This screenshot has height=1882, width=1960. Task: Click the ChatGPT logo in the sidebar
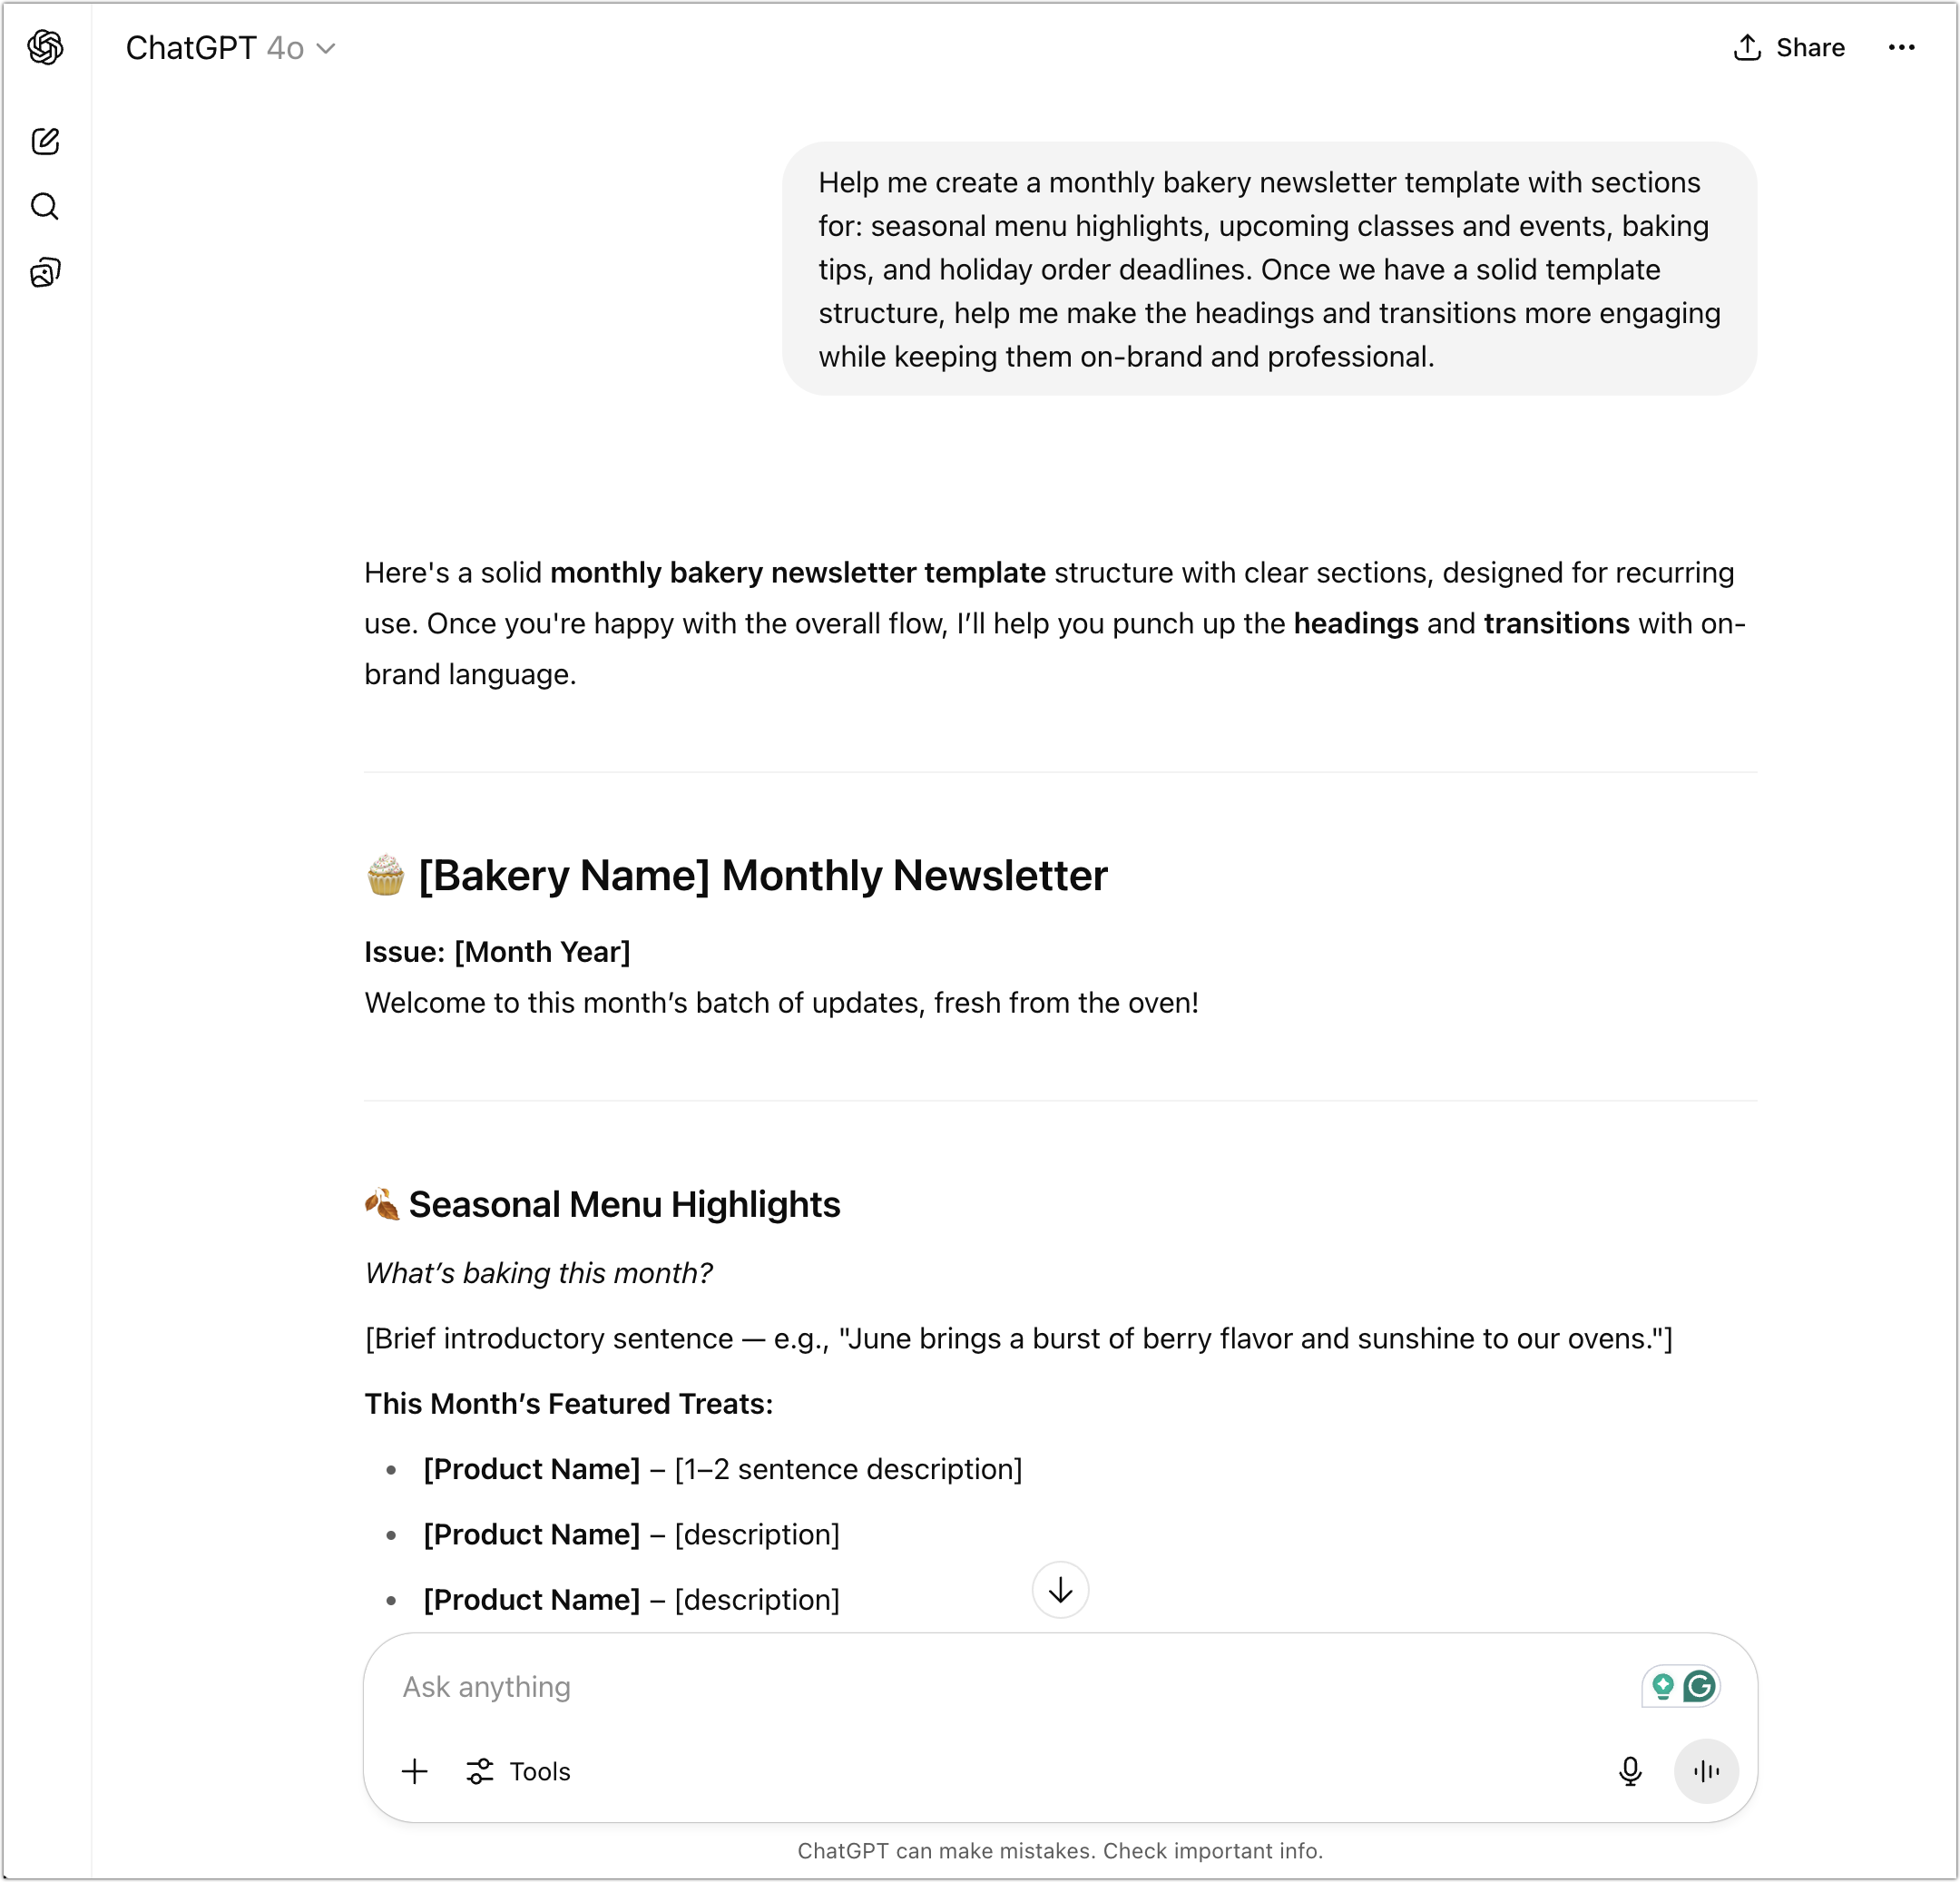[x=46, y=47]
